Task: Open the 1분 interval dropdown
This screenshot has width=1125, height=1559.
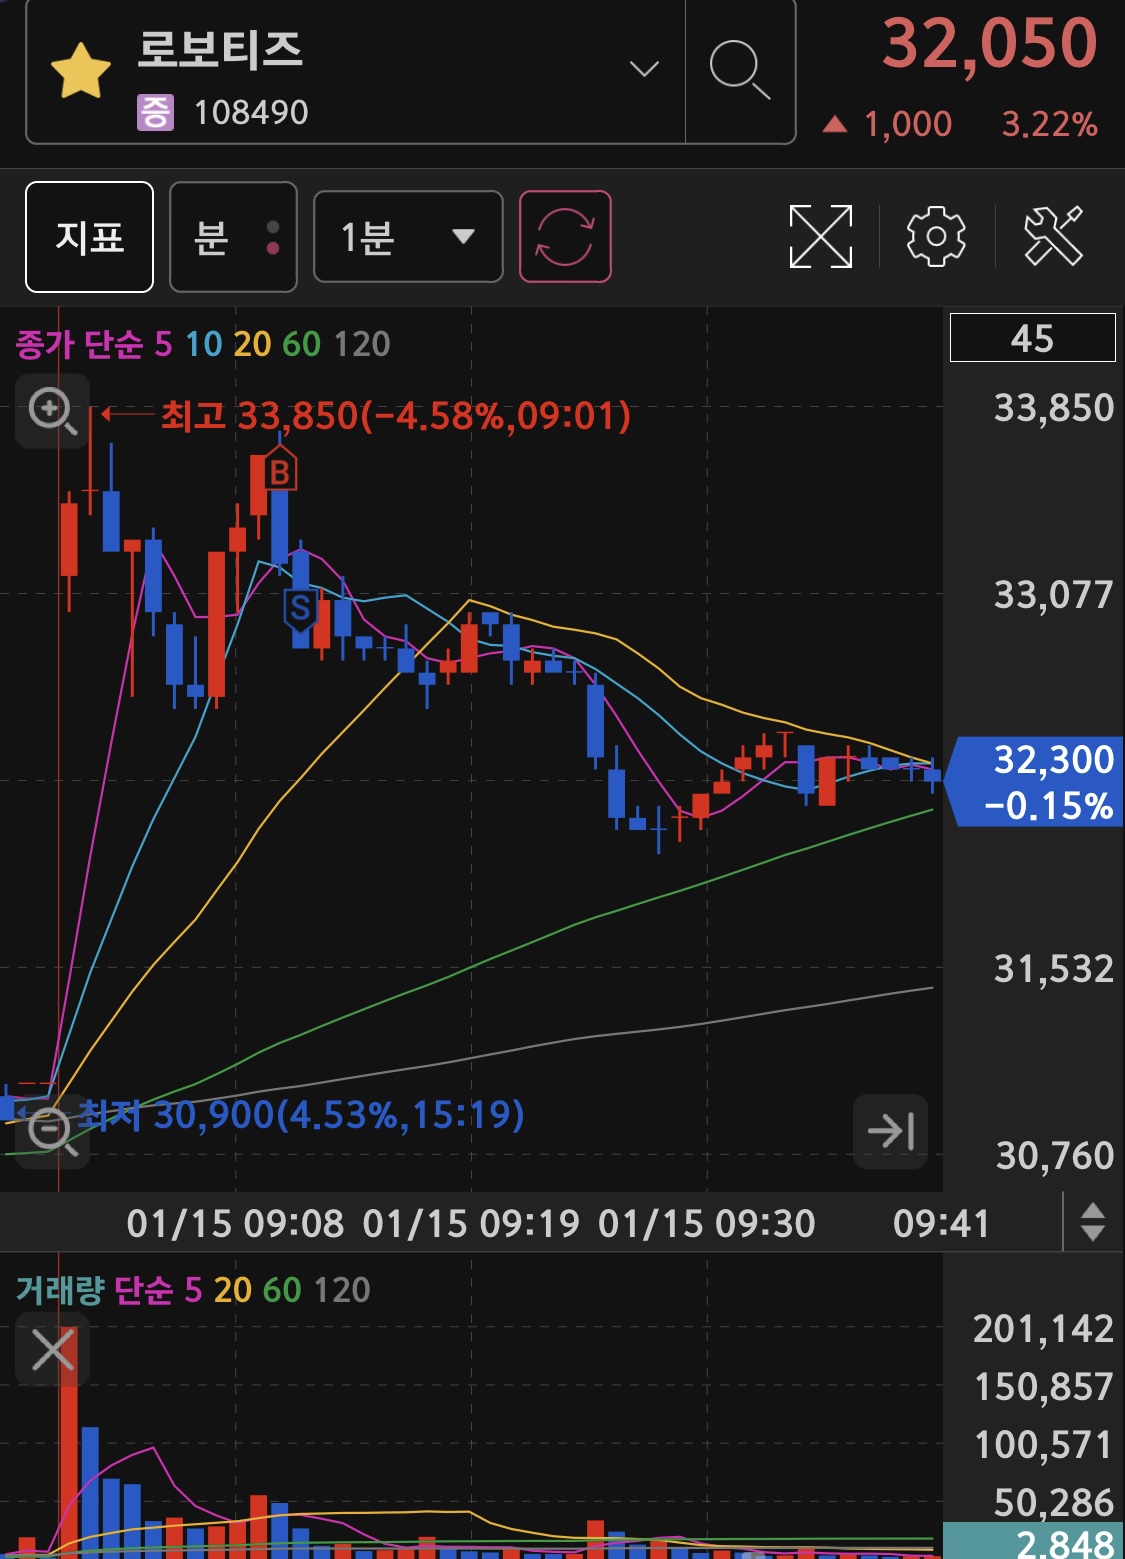Action: pos(408,237)
